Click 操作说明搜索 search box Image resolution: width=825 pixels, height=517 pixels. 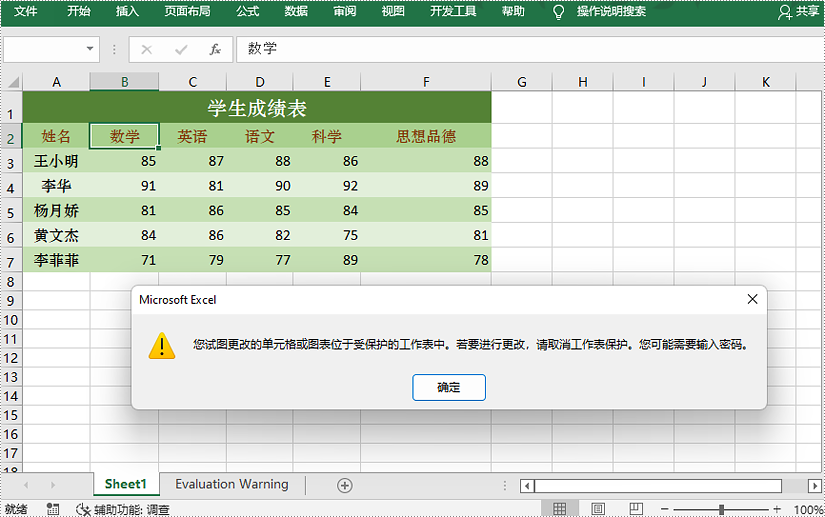point(611,12)
